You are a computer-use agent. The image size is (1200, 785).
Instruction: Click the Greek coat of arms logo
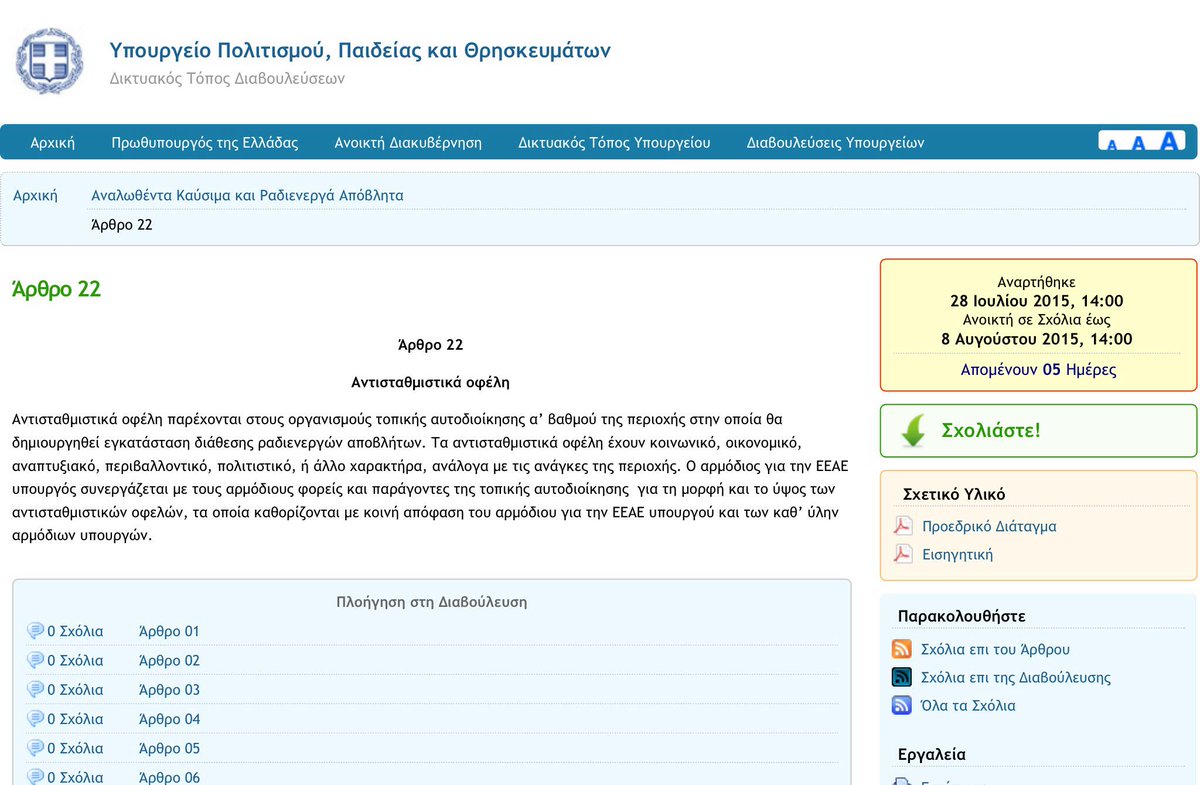point(48,61)
